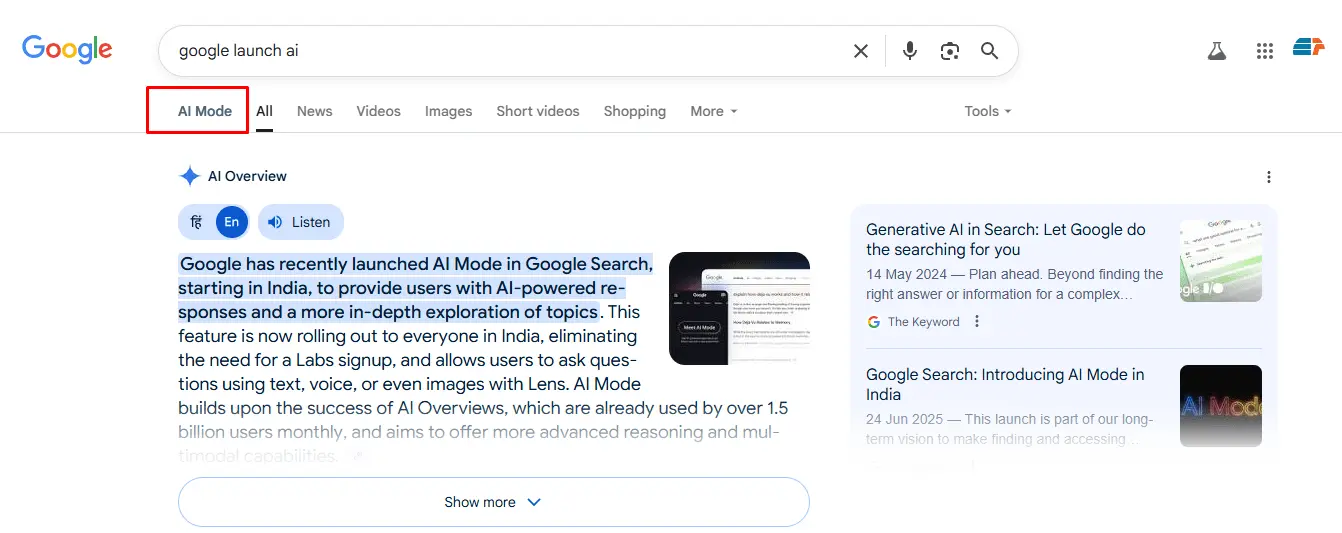This screenshot has height=533, width=1342.
Task: Click the search query input field
Action: click(505, 51)
